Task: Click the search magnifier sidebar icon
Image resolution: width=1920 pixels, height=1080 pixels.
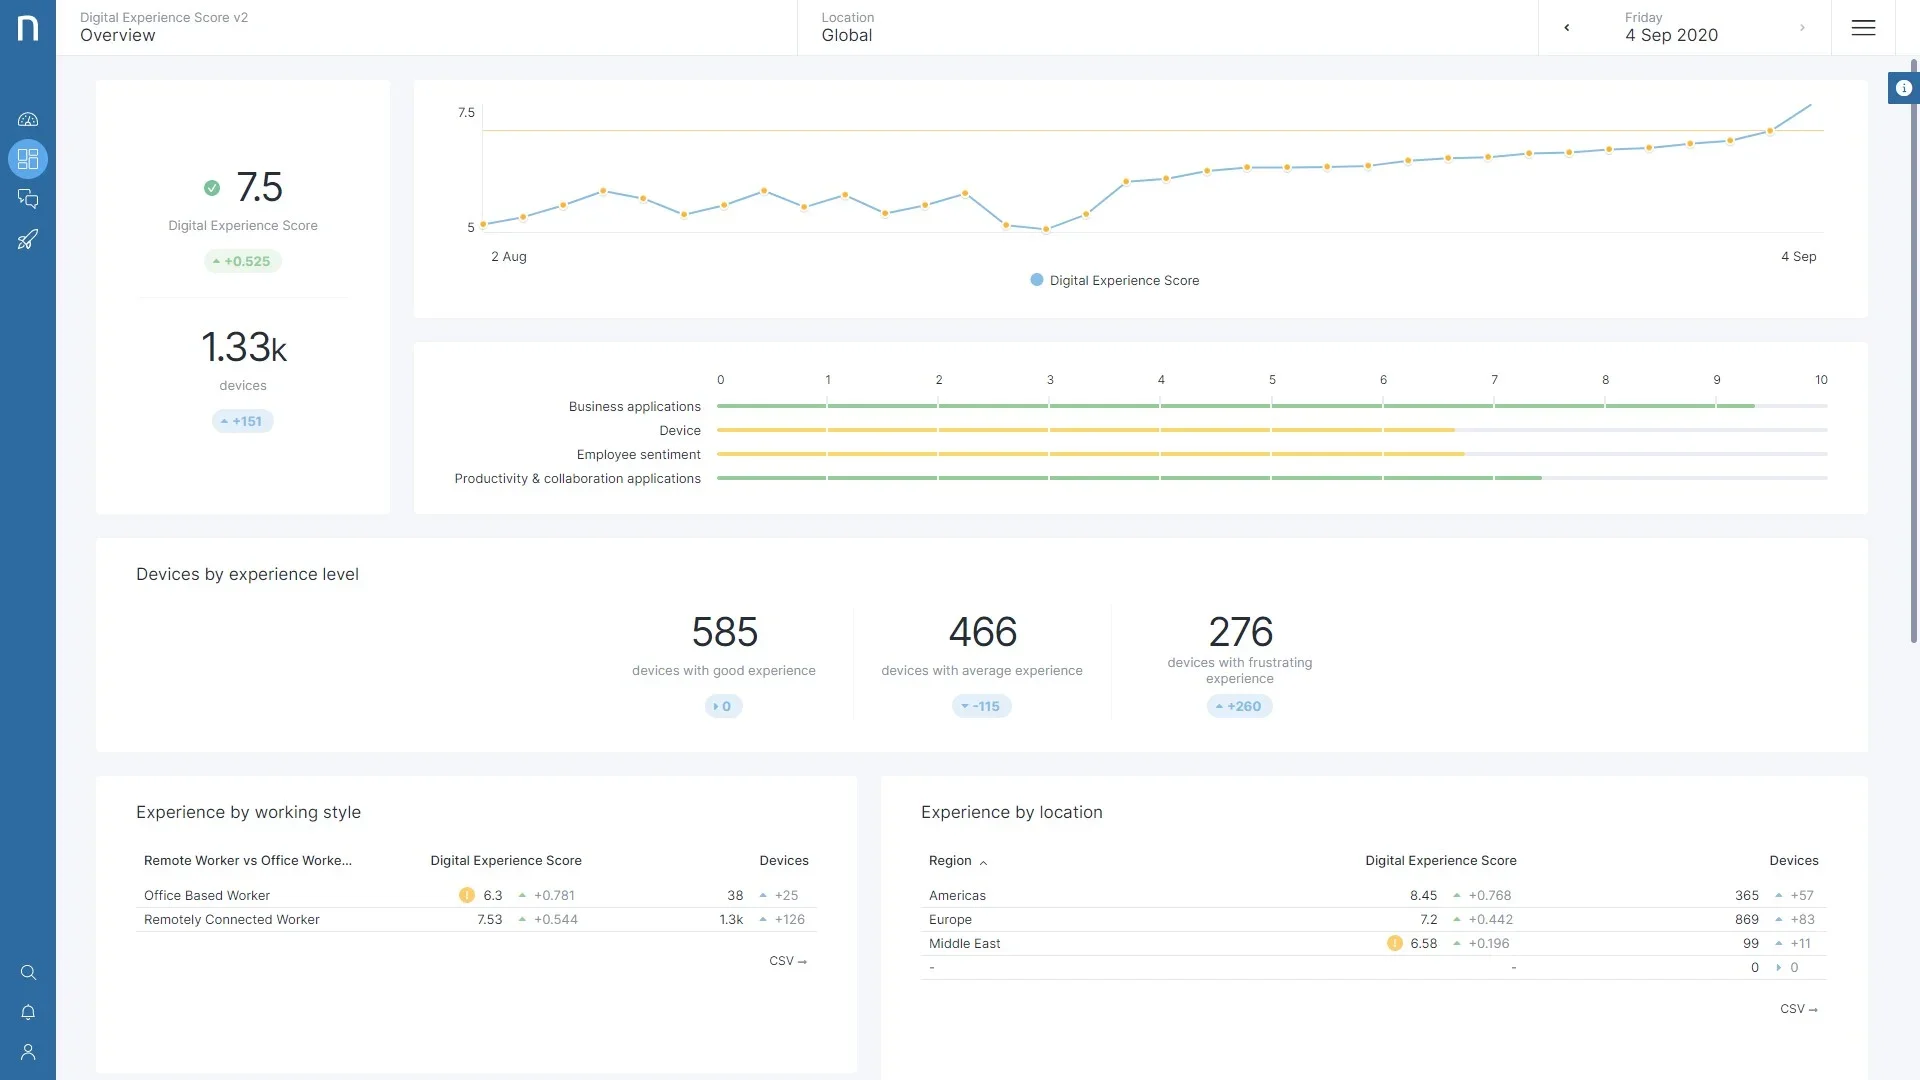Action: 28,973
